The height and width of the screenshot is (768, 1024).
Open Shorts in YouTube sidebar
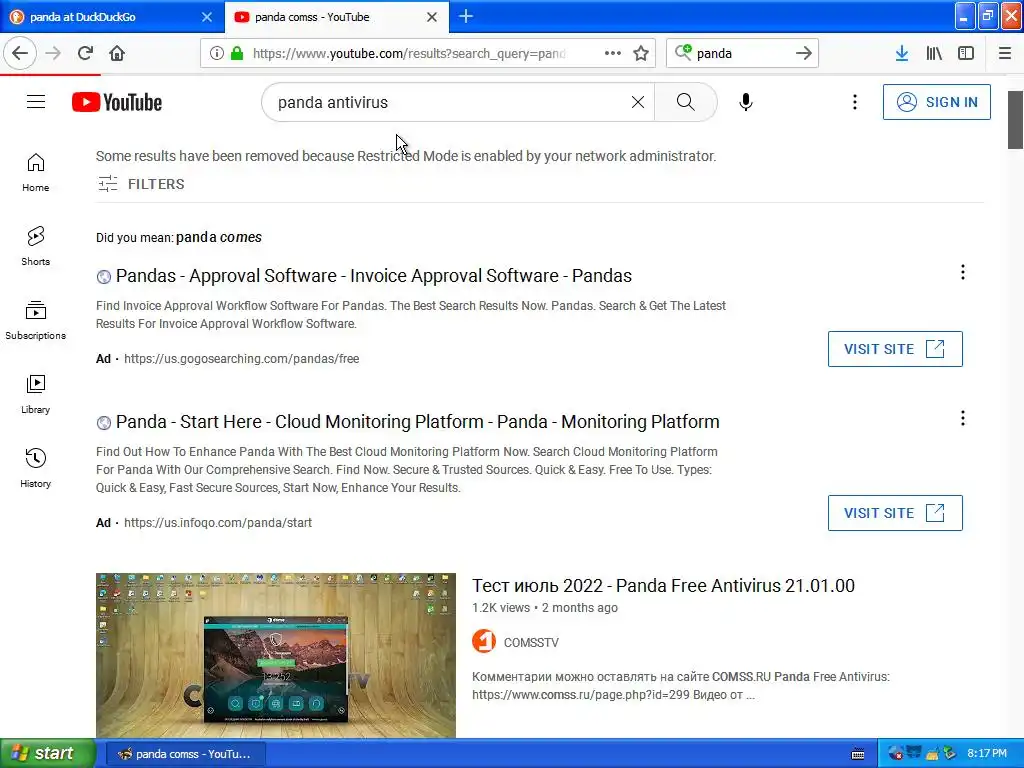(35, 246)
